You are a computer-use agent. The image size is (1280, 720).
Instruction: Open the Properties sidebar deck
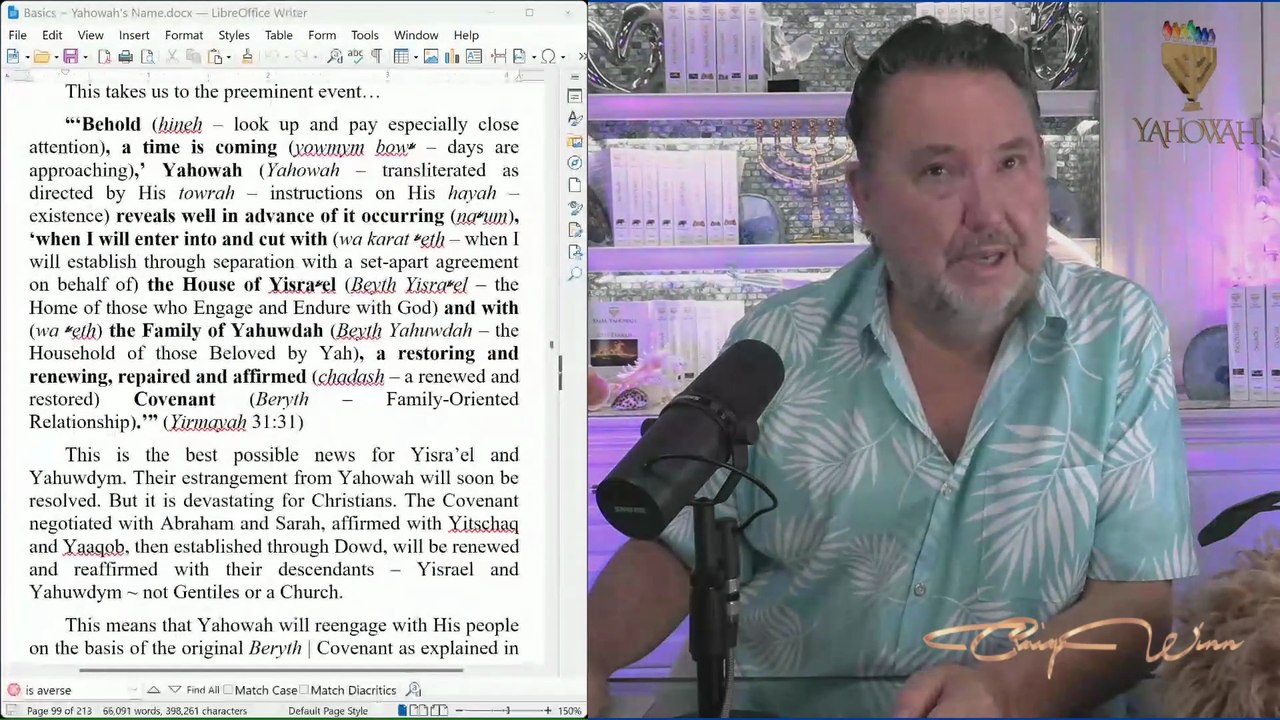(575, 96)
